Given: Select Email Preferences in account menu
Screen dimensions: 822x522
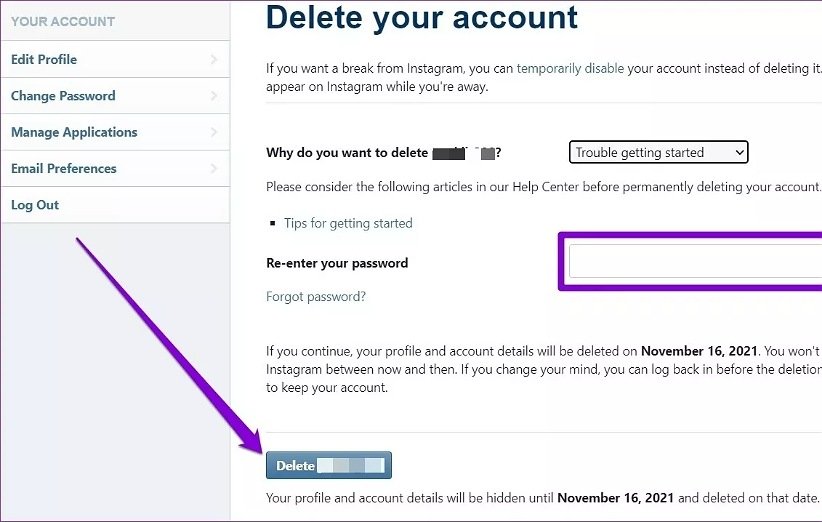Looking at the screenshot, I should [64, 169].
